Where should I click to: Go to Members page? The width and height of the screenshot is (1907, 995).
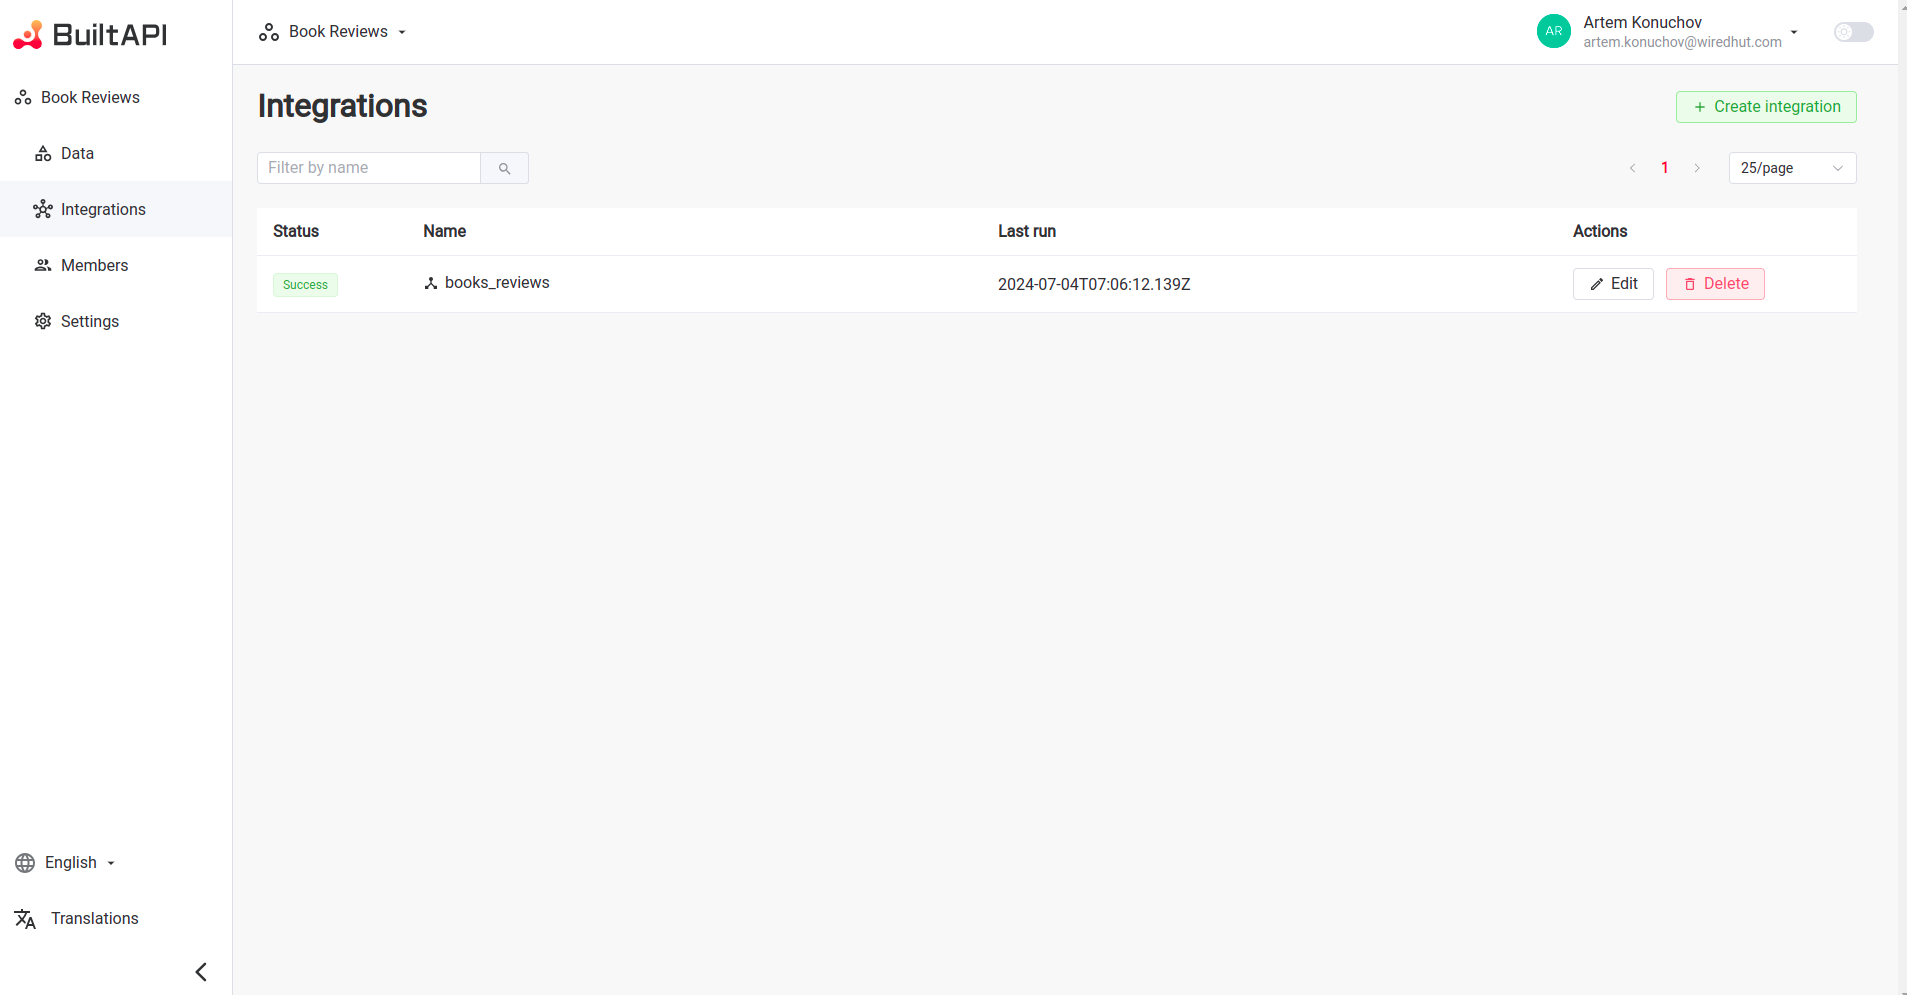pyautogui.click(x=116, y=265)
